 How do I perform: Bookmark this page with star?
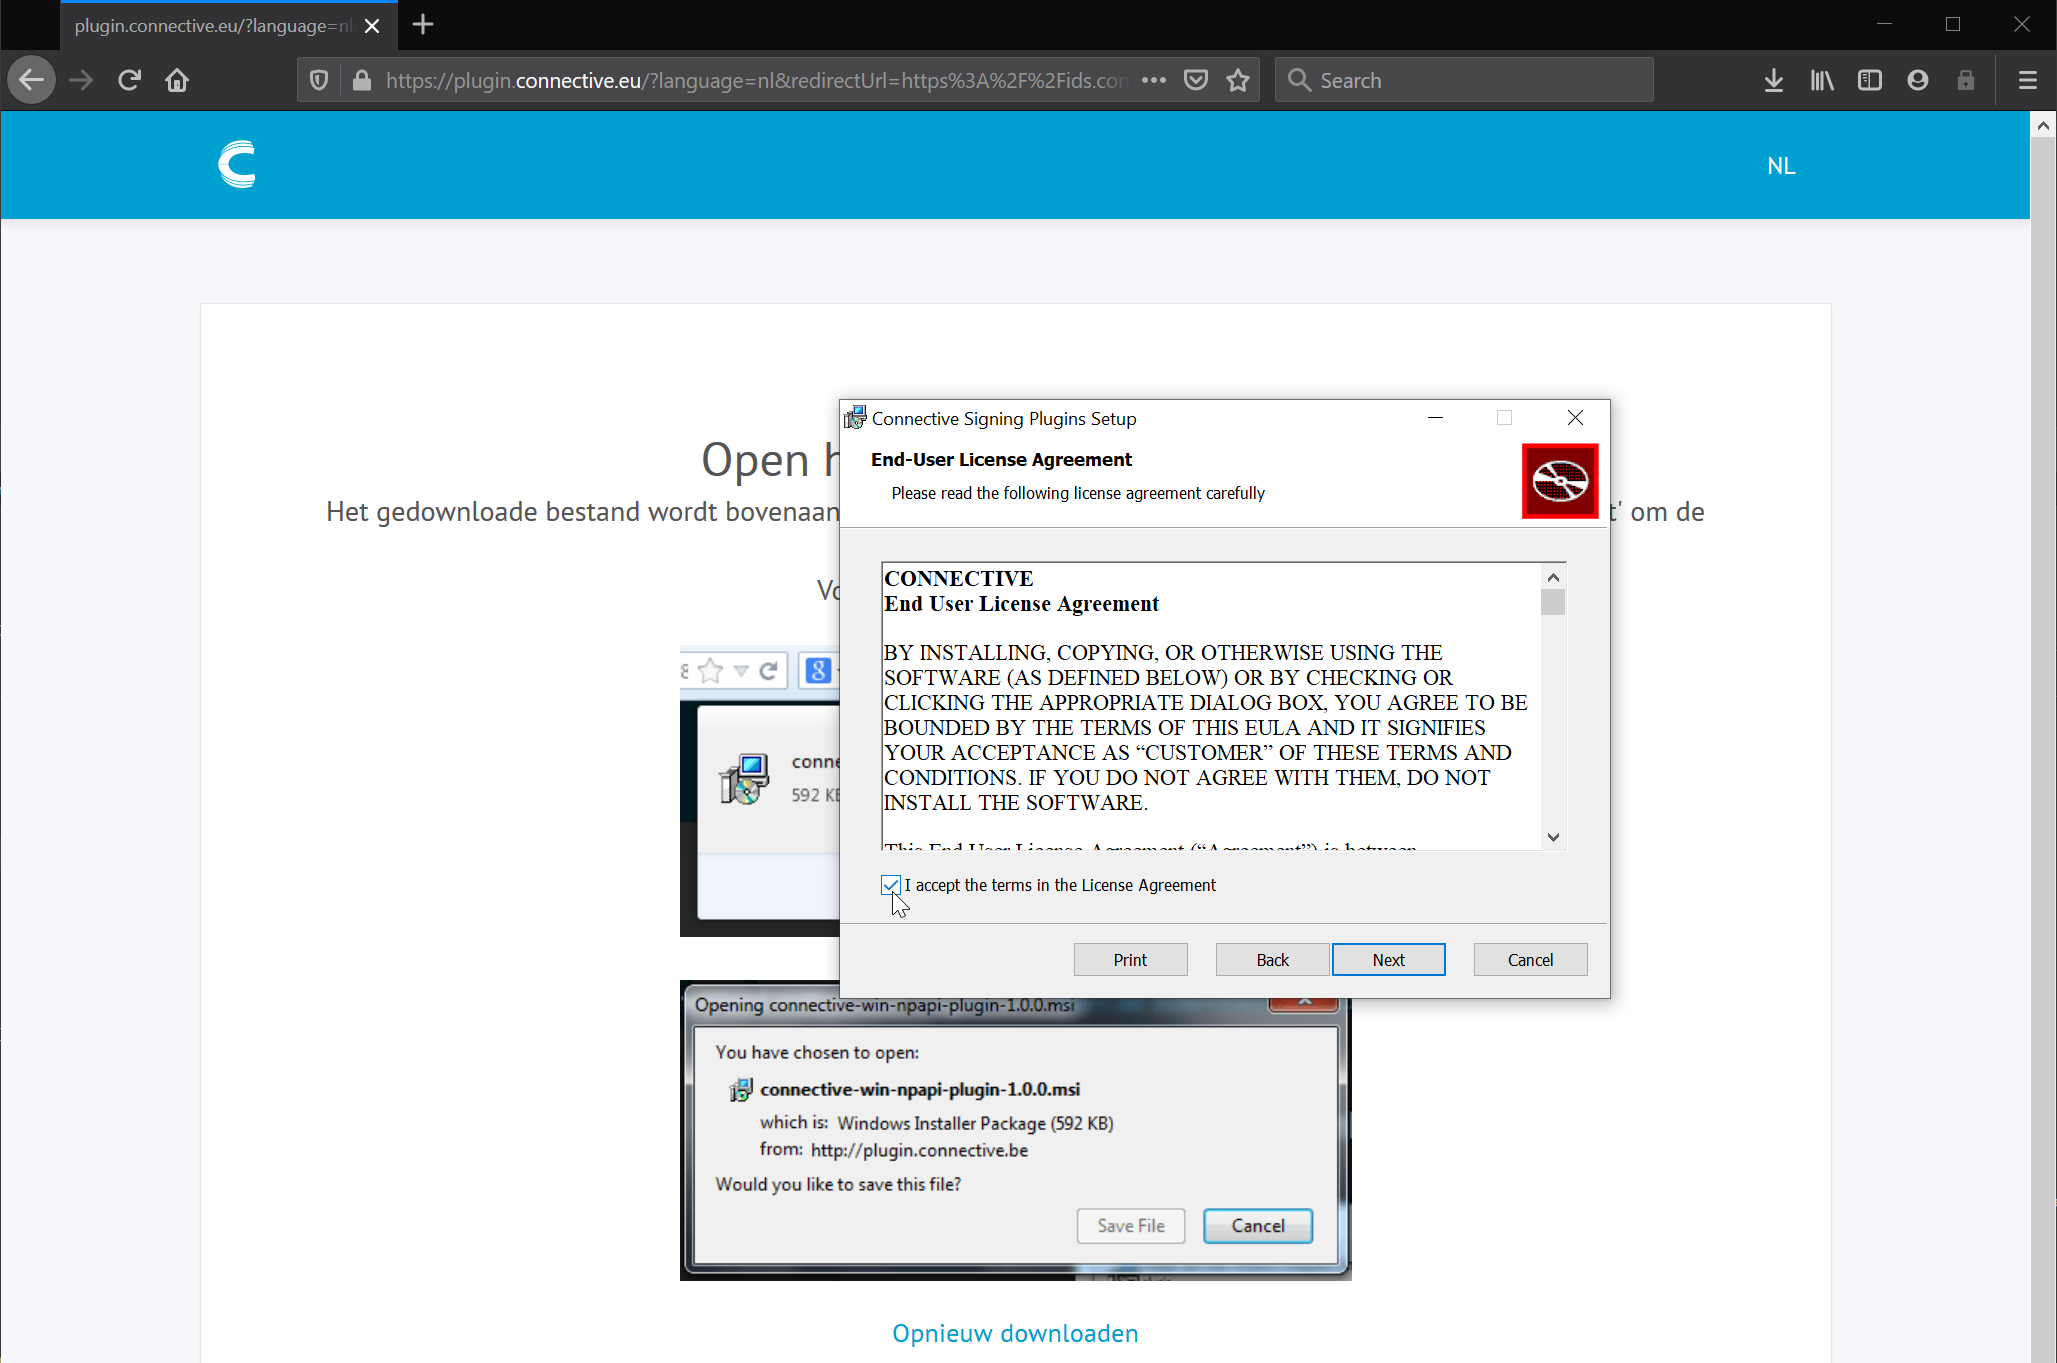(1238, 80)
